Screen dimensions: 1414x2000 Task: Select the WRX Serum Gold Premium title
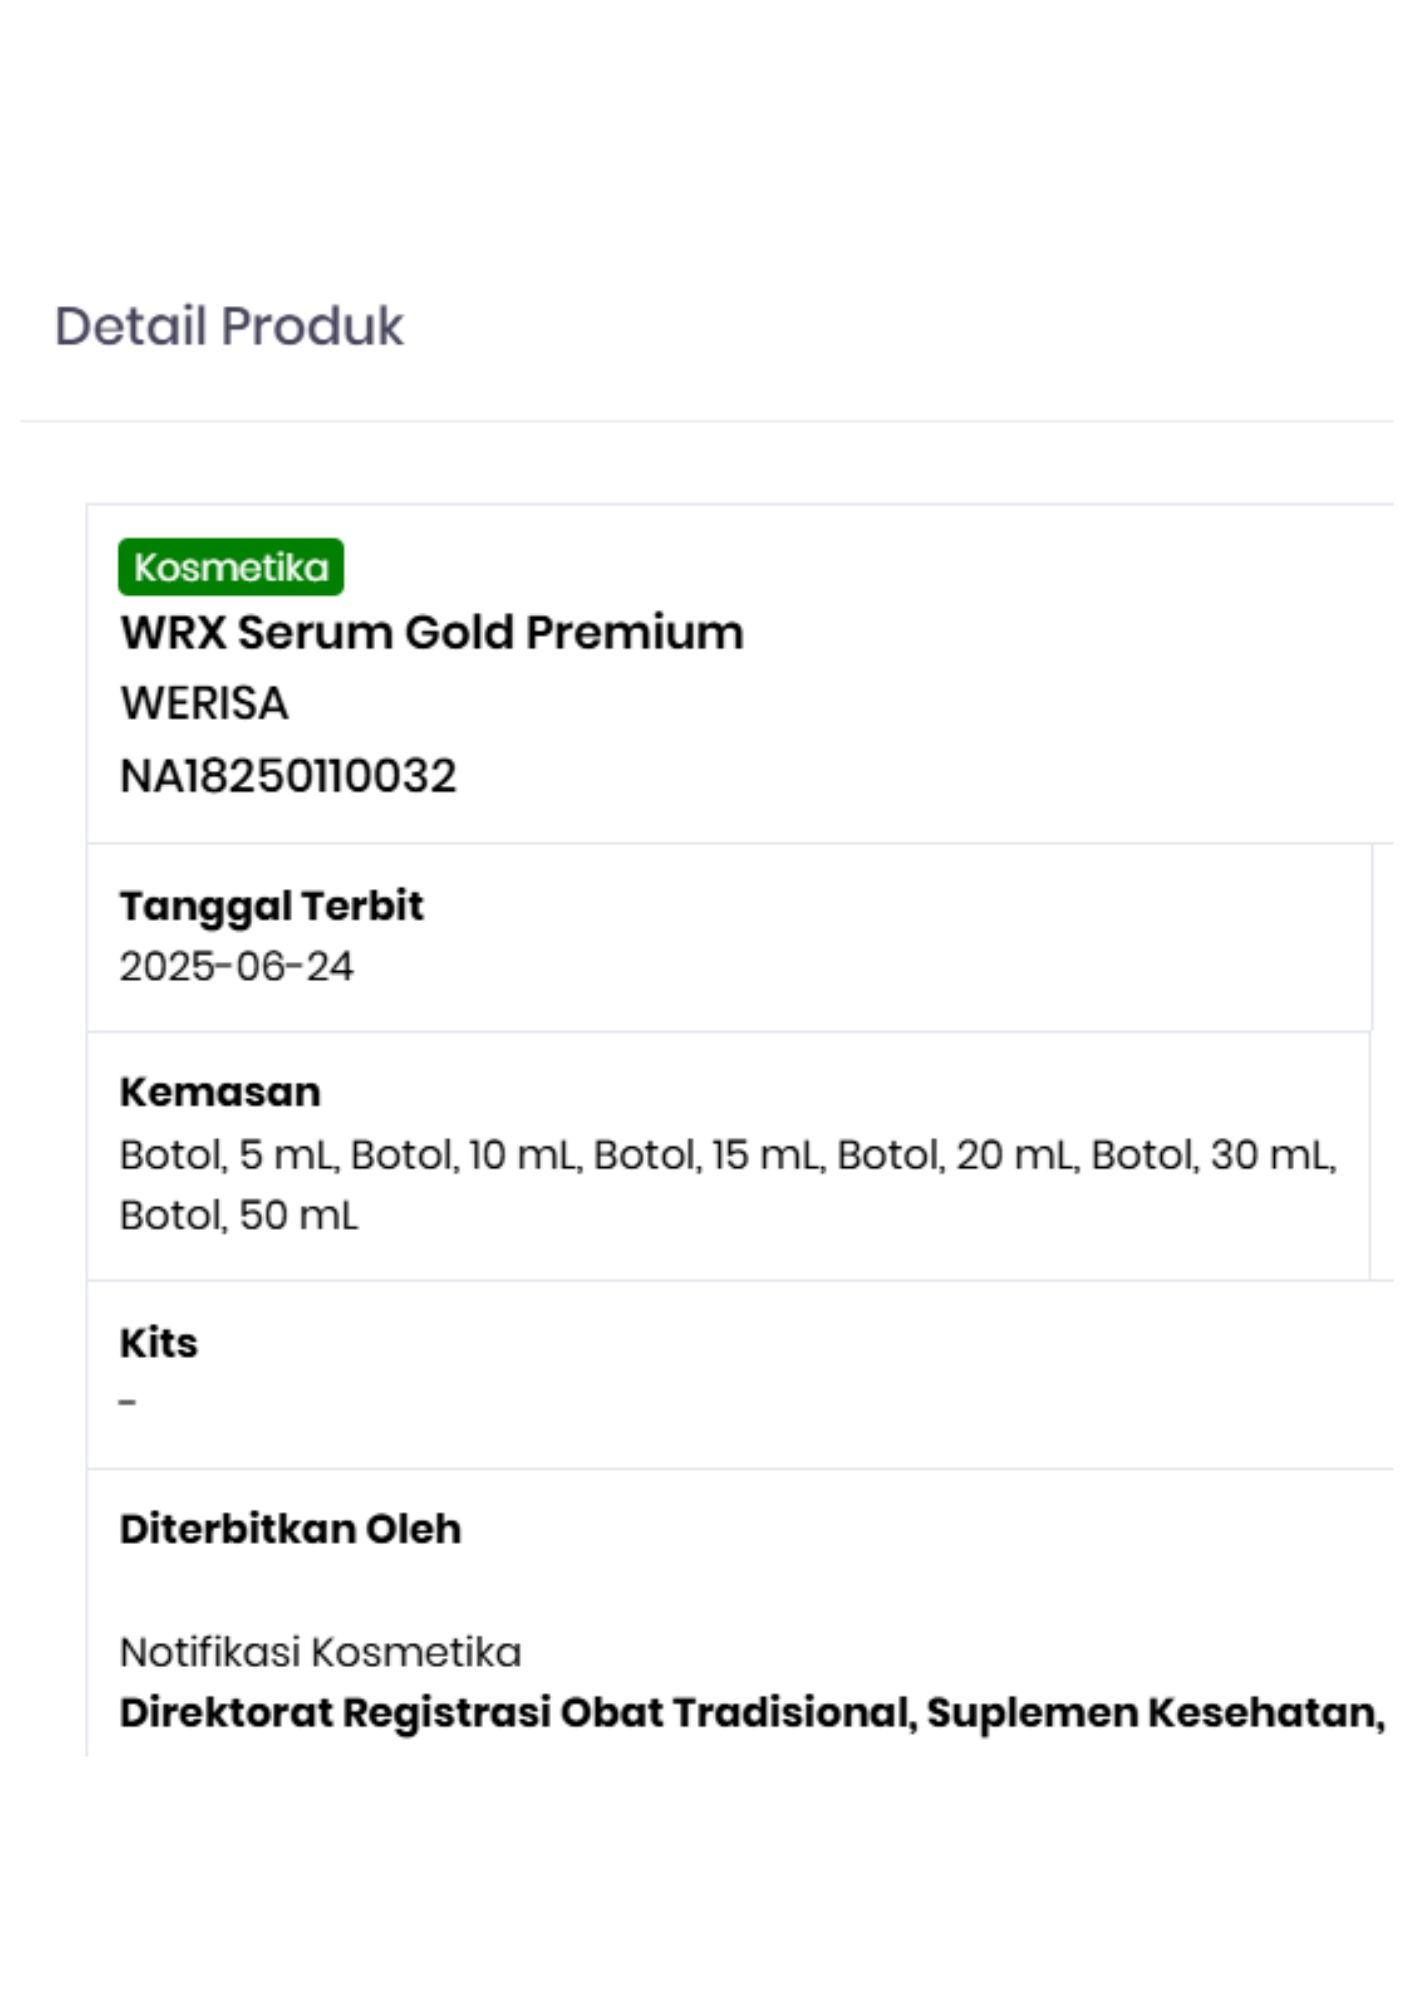tap(432, 632)
